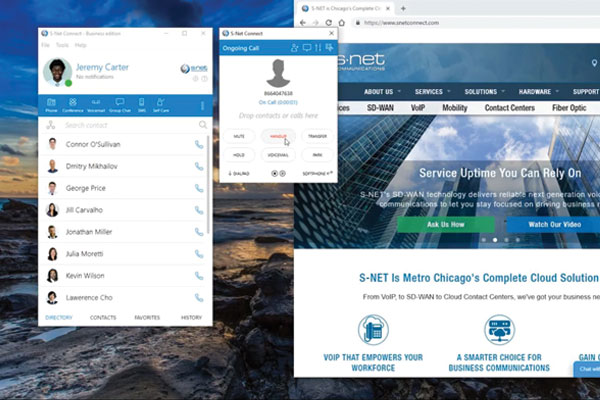Open the File menu
Image resolution: width=600 pixels, height=400 pixels.
46,45
